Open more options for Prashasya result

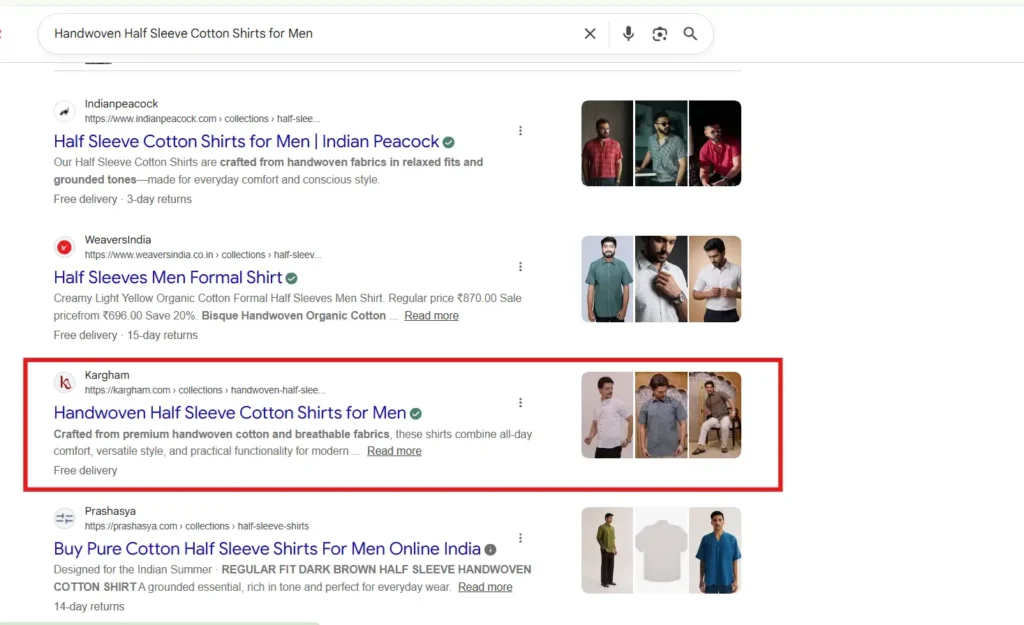[x=520, y=538]
